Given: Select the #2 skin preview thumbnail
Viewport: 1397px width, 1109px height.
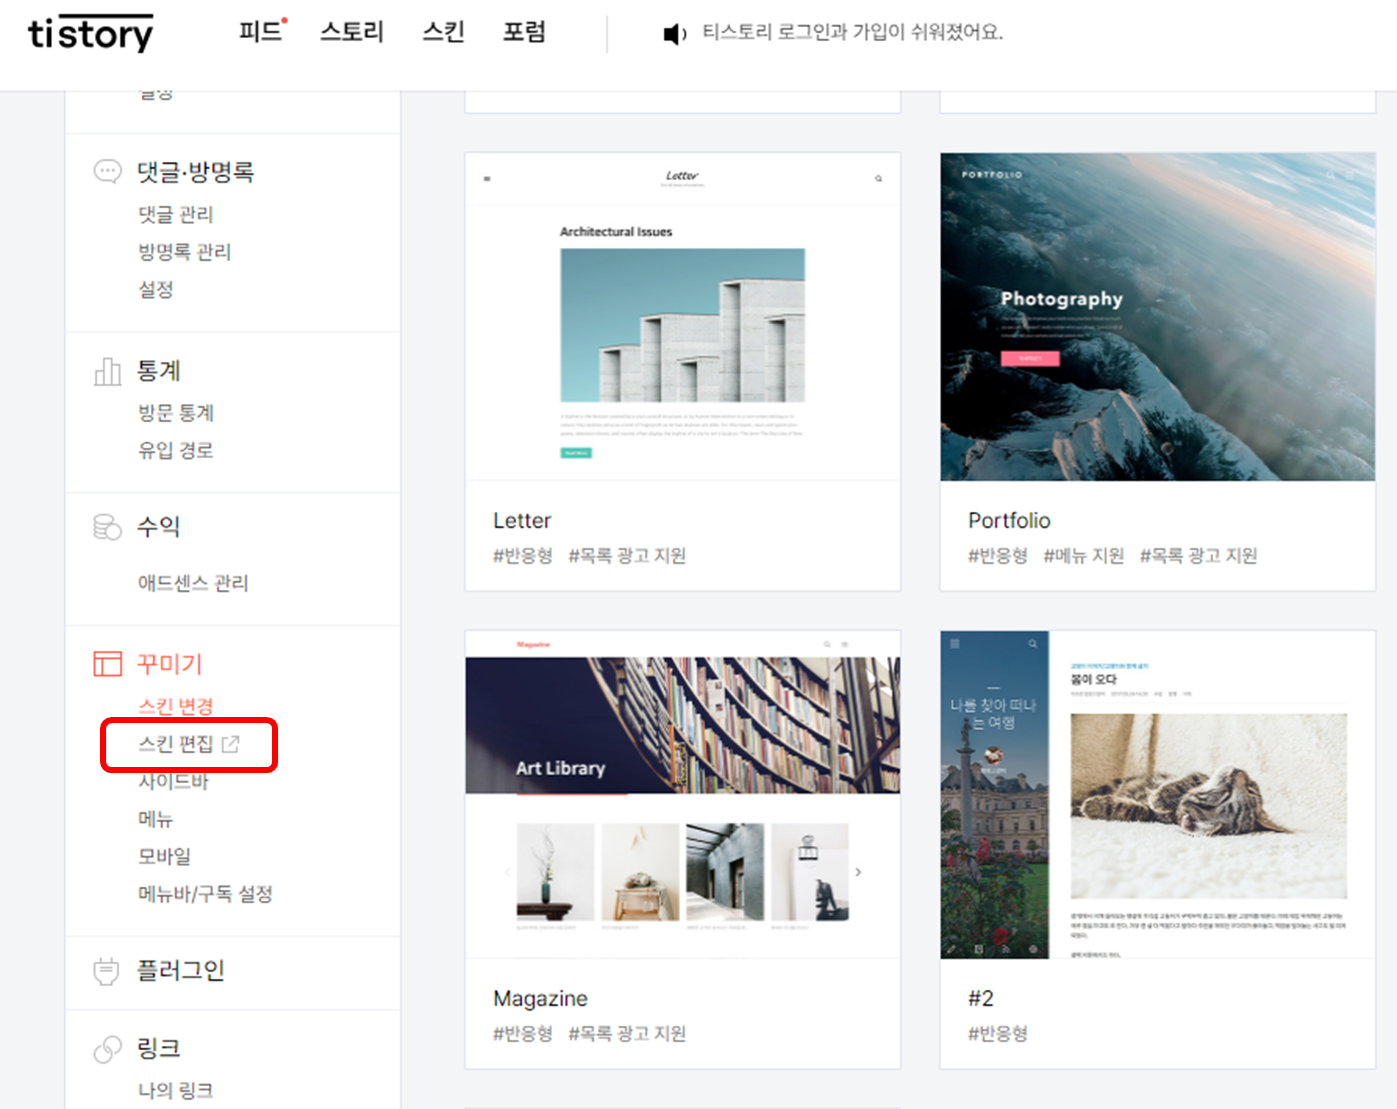Looking at the screenshot, I should click(x=1158, y=795).
